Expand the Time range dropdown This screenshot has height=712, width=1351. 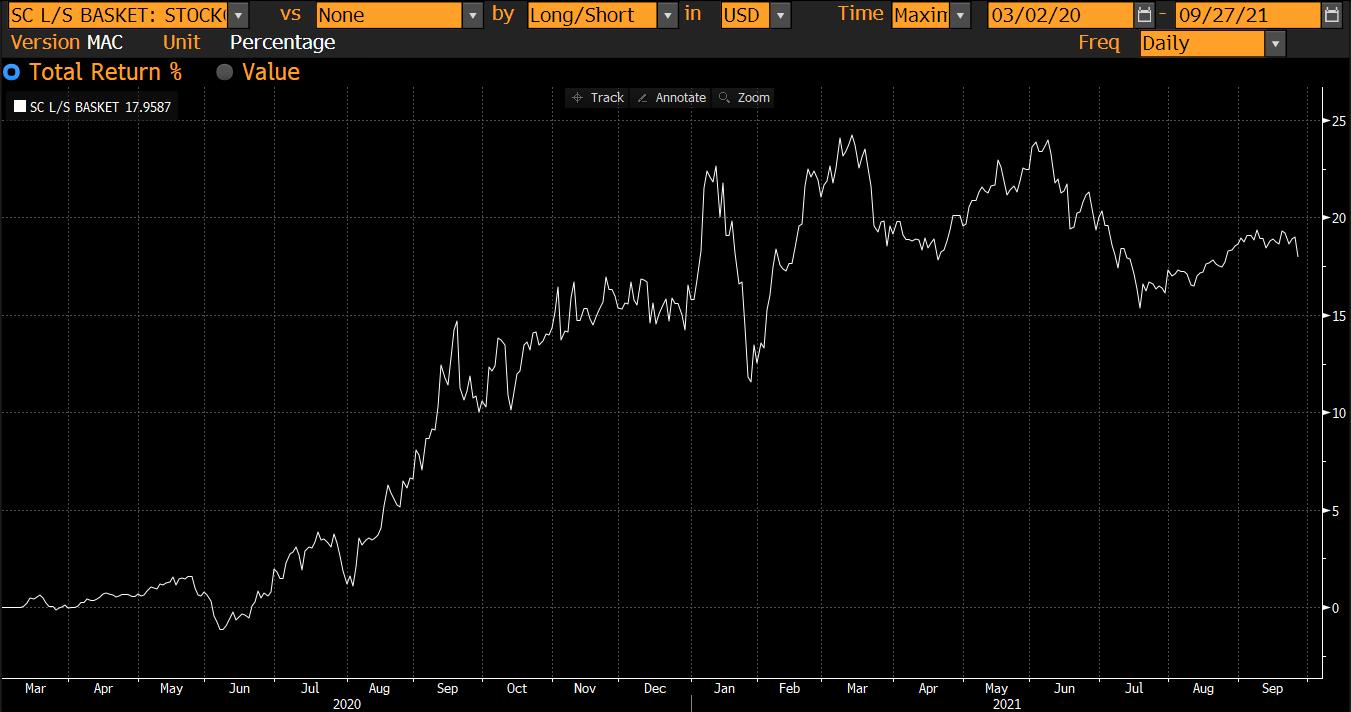point(960,15)
